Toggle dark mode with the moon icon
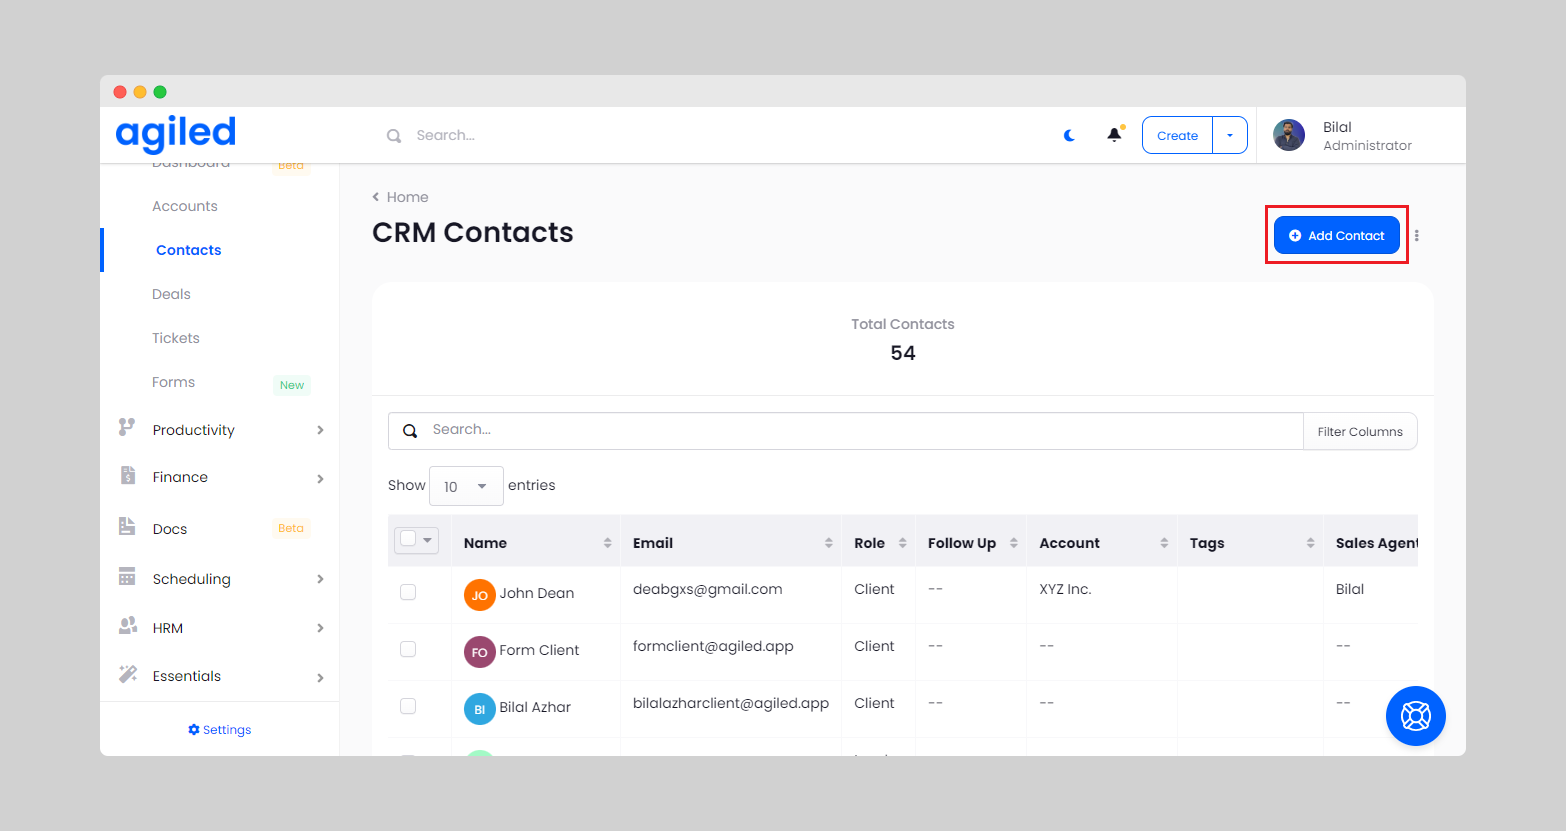This screenshot has width=1566, height=831. pos(1069,135)
